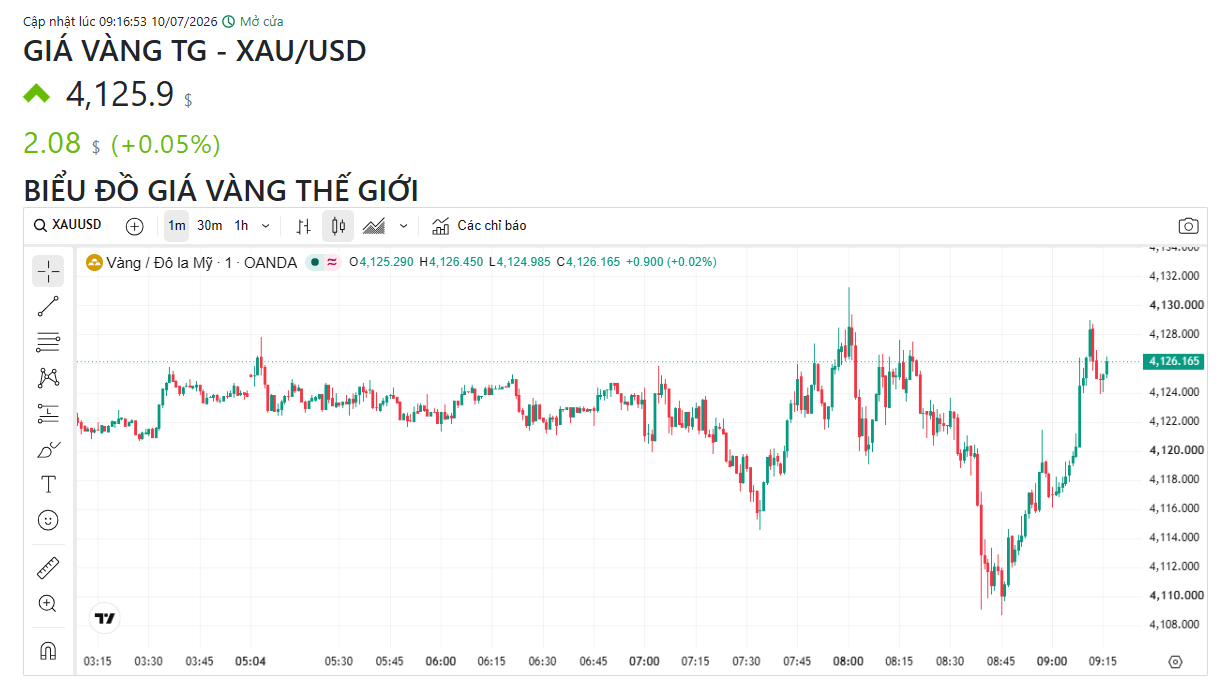The image size is (1222, 685).
Task: Open the chart settings gear
Action: click(1176, 662)
